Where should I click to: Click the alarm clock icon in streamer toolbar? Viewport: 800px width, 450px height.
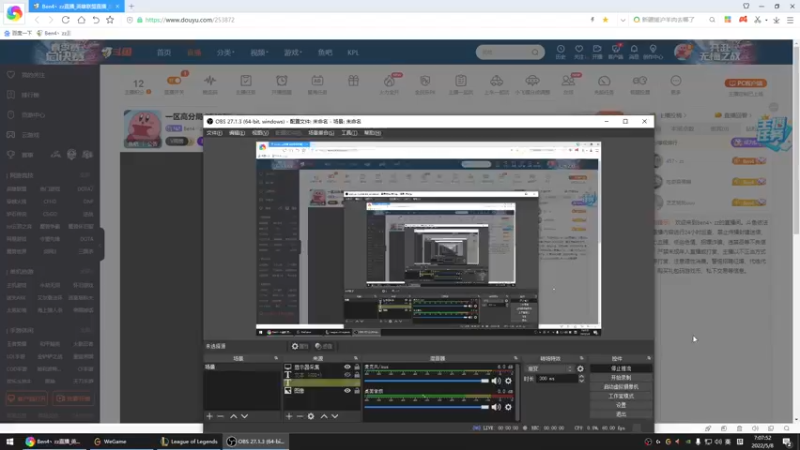tap(282, 83)
